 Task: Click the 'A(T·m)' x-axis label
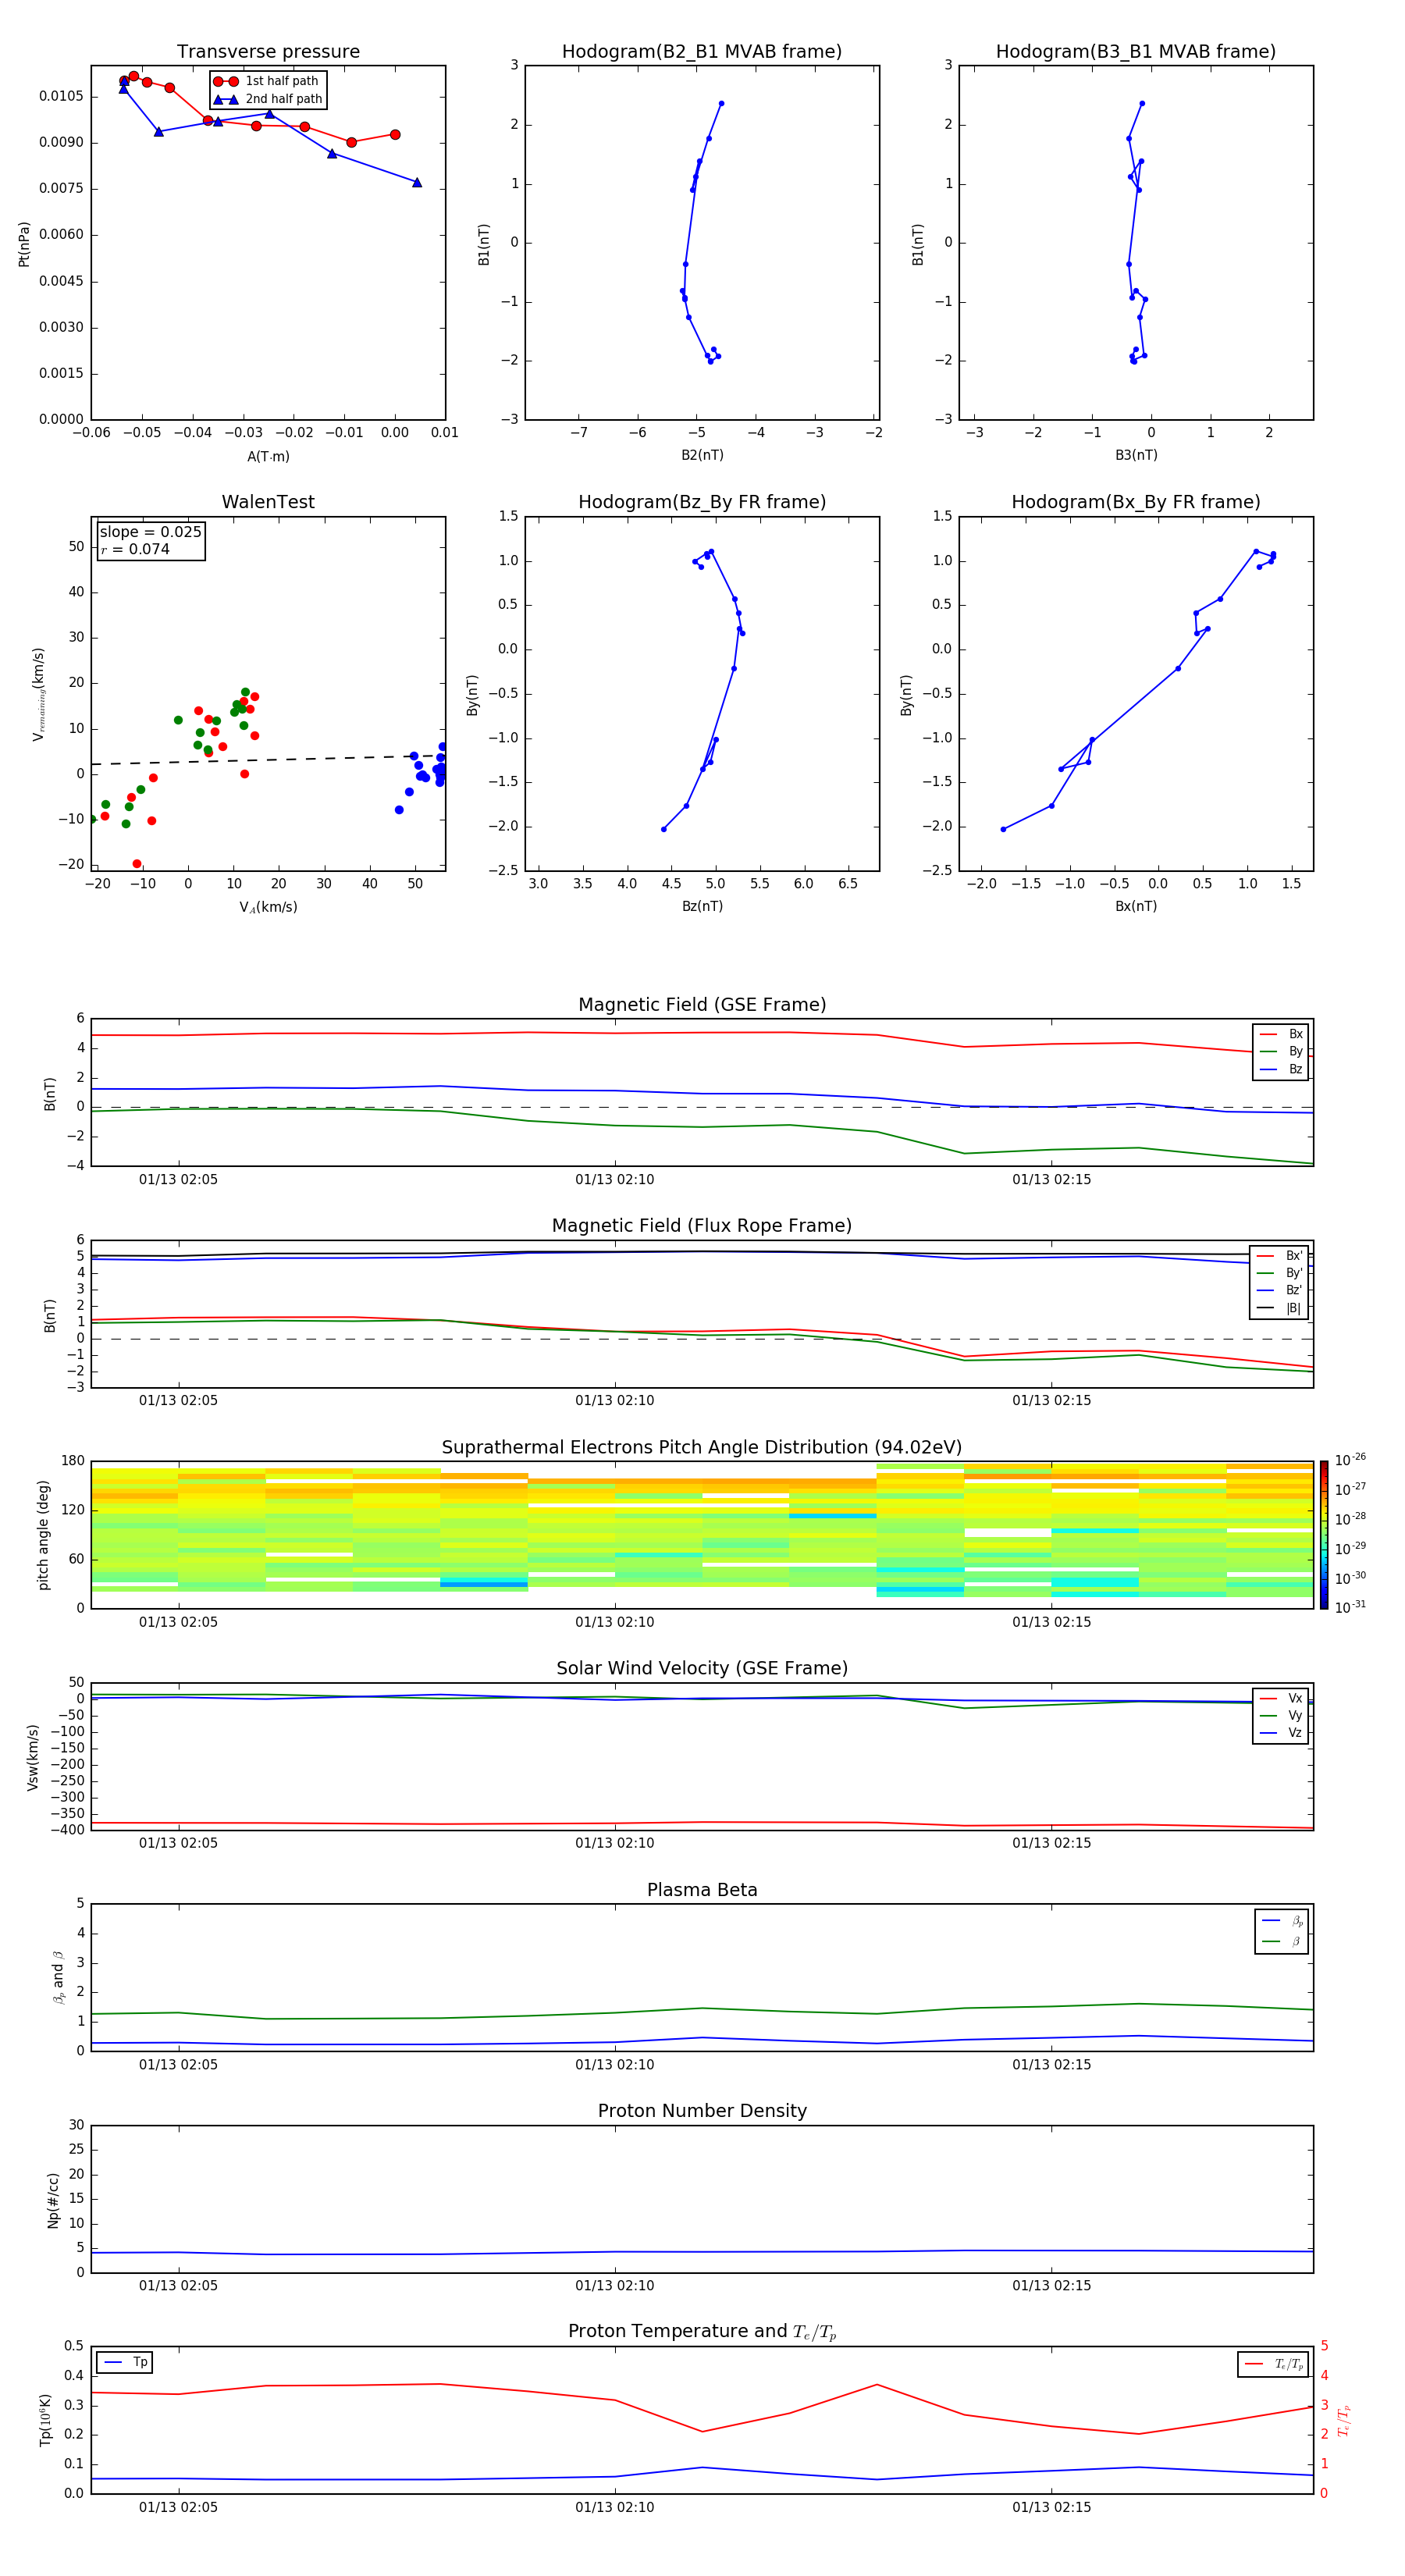[x=268, y=456]
